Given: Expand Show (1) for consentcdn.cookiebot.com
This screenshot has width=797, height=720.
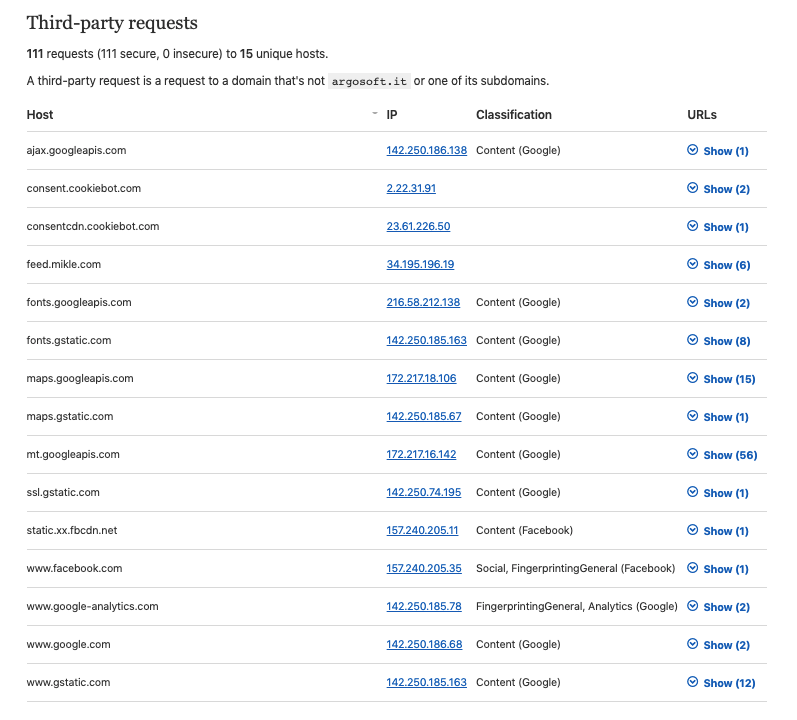Looking at the screenshot, I should (718, 227).
